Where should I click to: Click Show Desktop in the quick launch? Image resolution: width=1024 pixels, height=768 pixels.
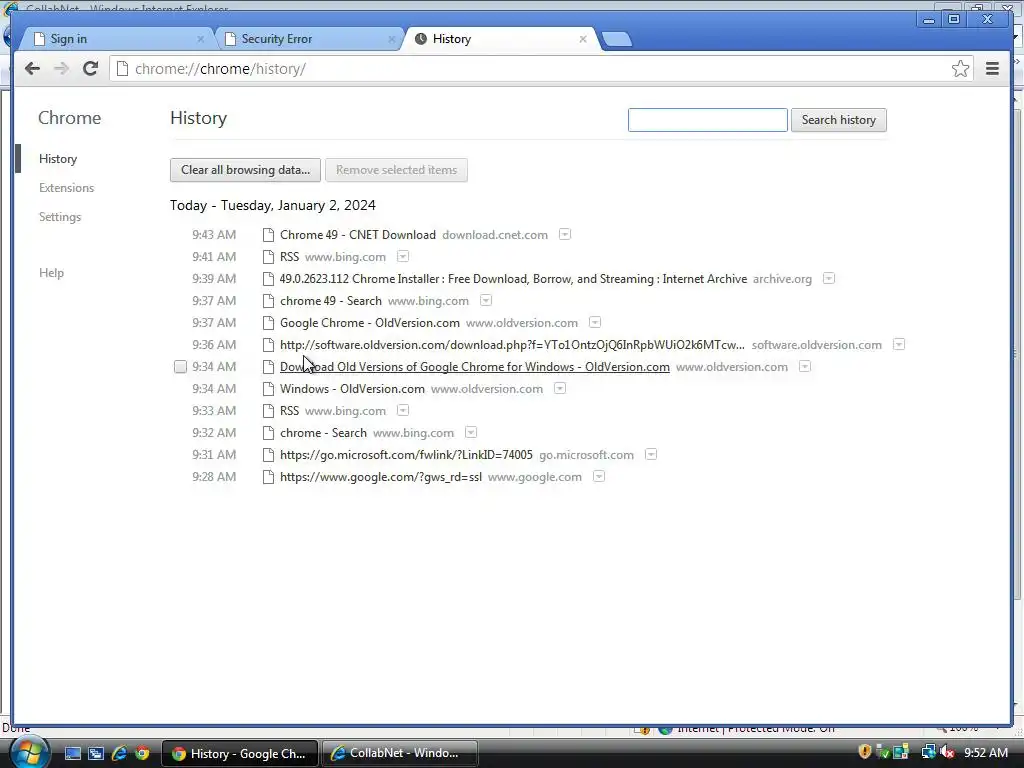coord(72,753)
